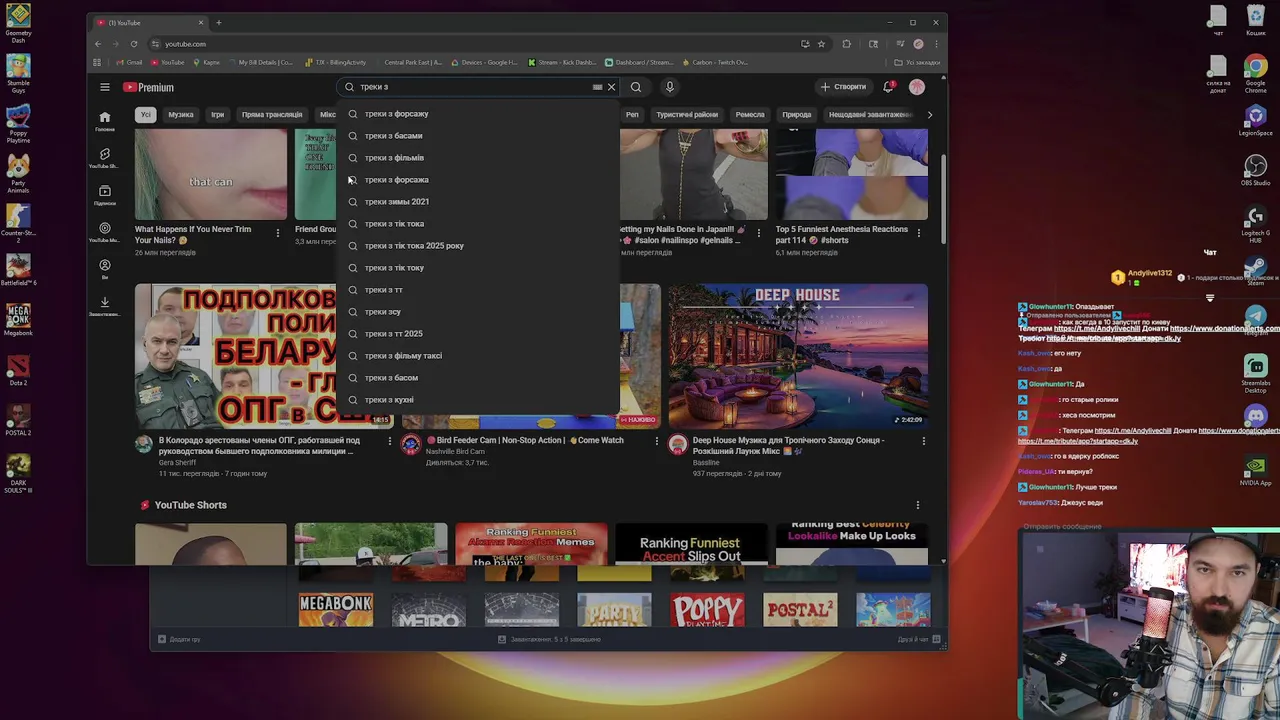This screenshot has width=1280, height=720.
Task: Open the Ви (You) sidebar item
Action: (x=104, y=269)
